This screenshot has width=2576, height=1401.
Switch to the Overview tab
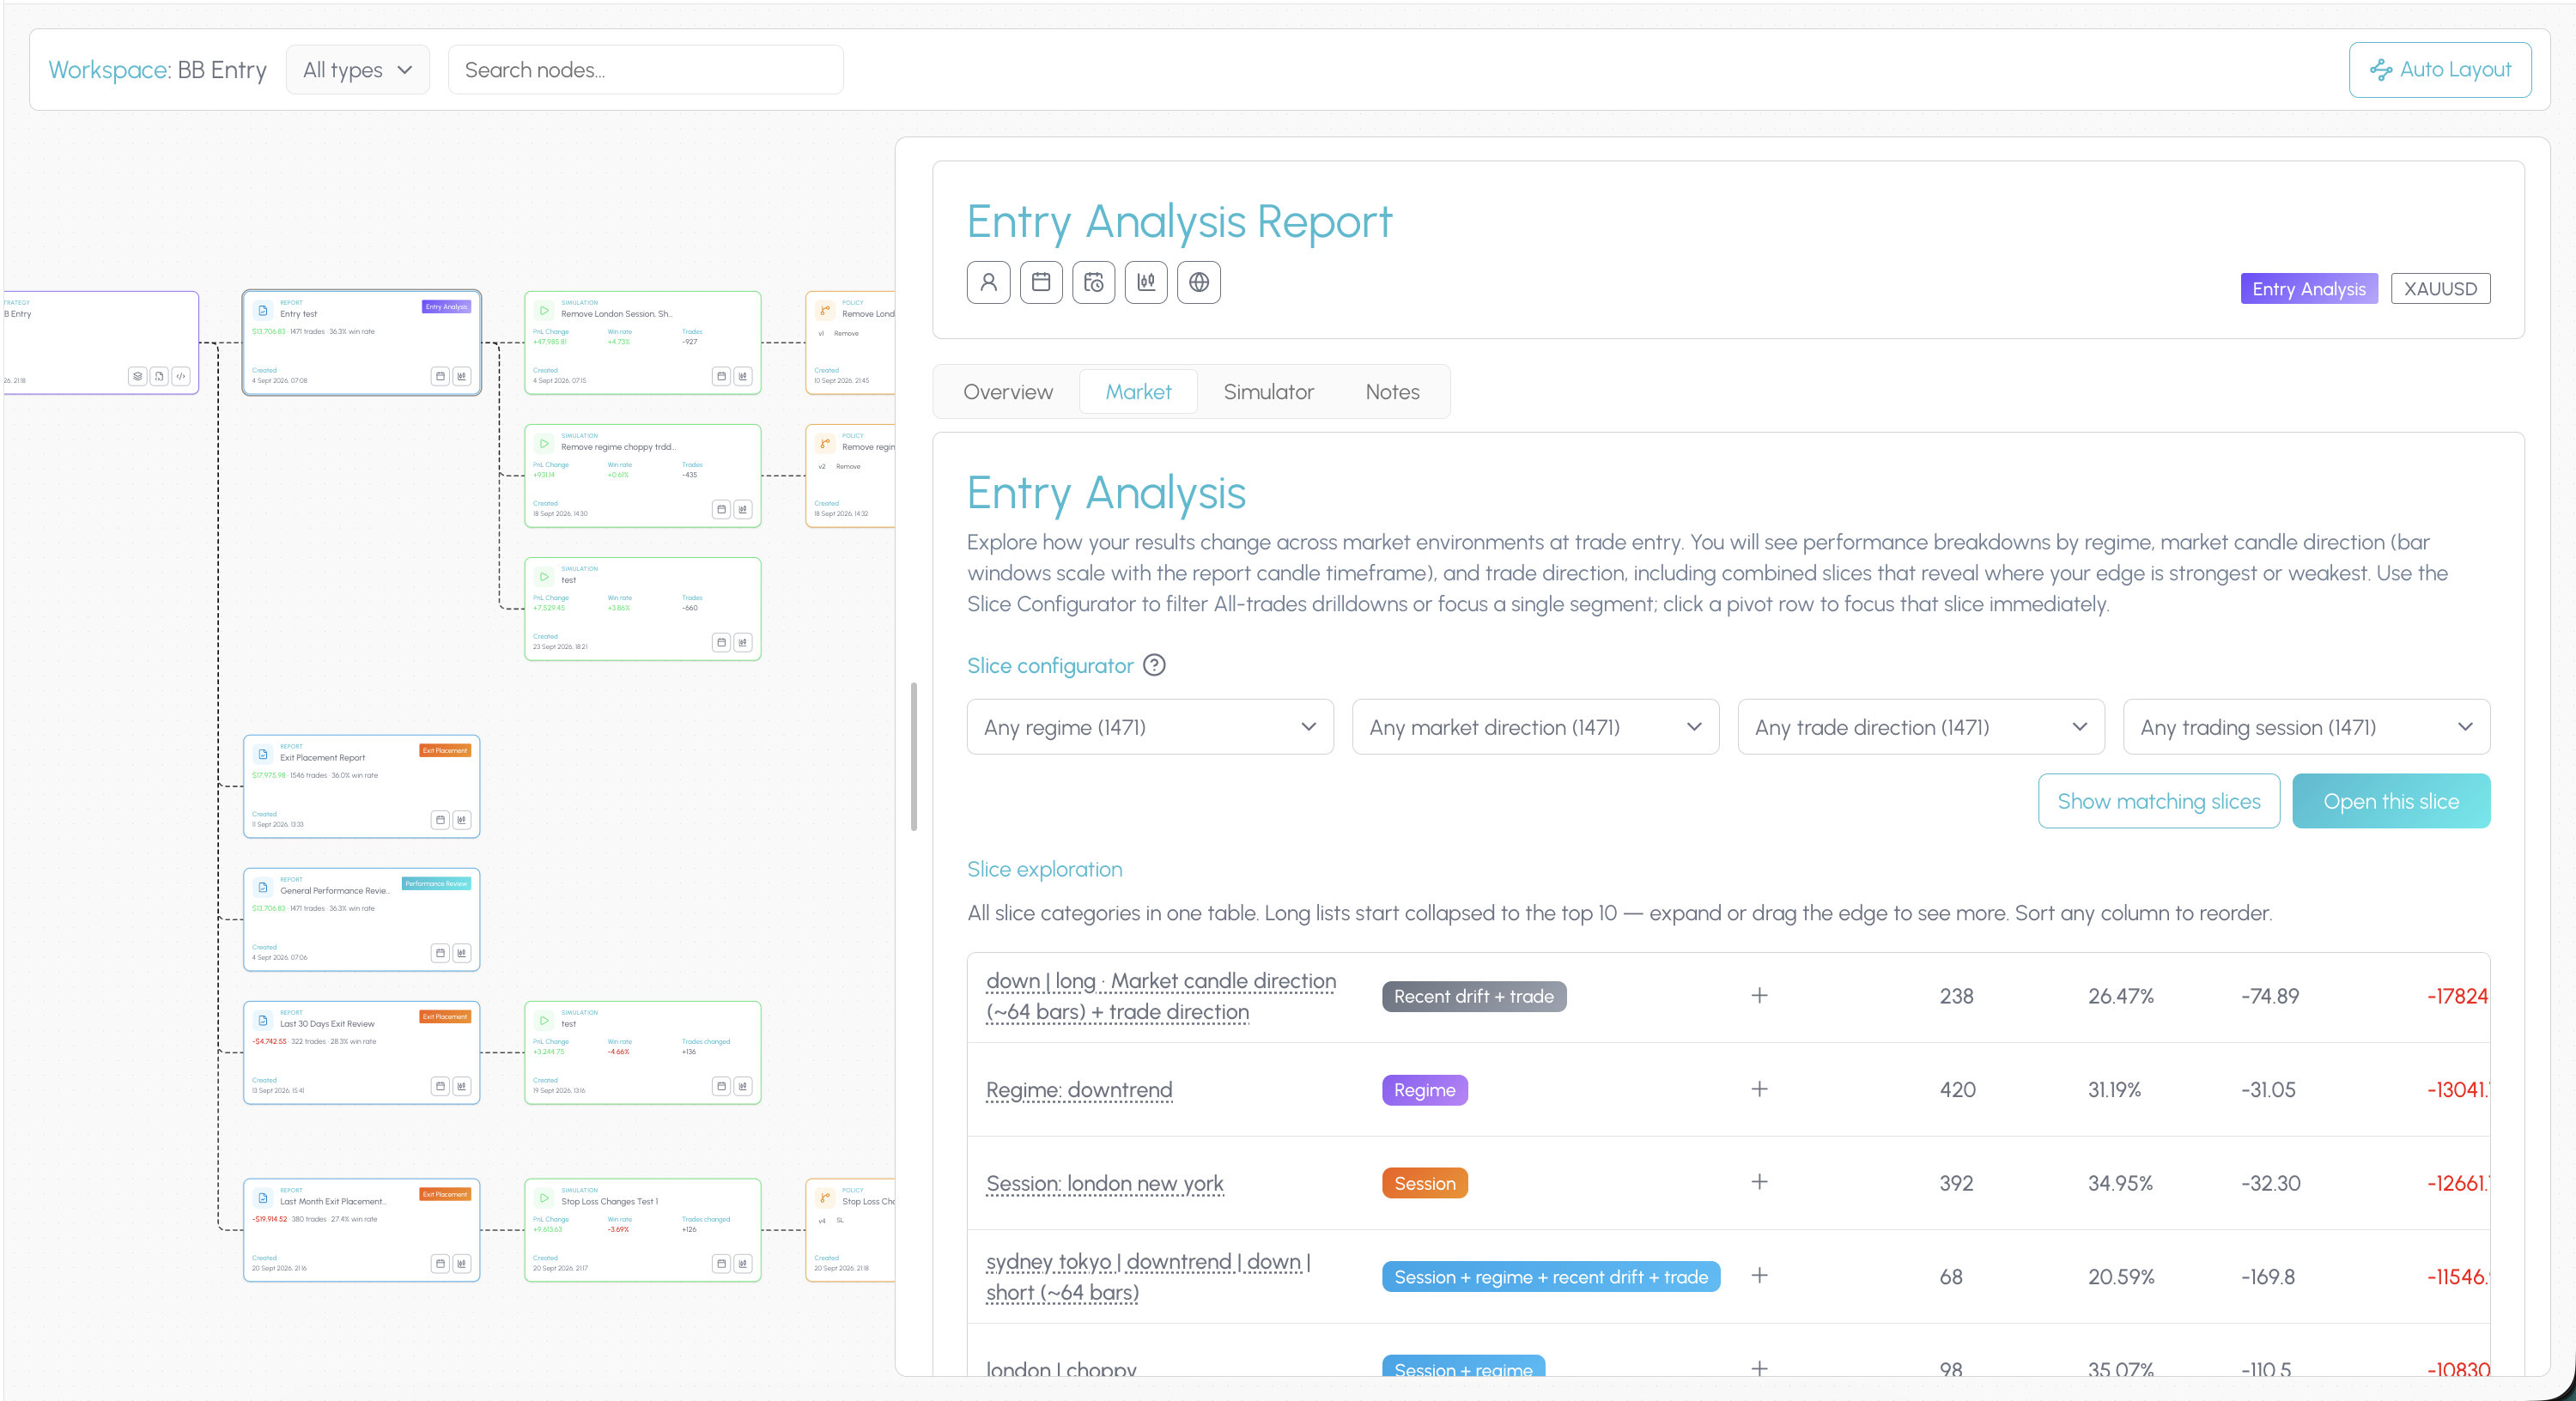1007,392
